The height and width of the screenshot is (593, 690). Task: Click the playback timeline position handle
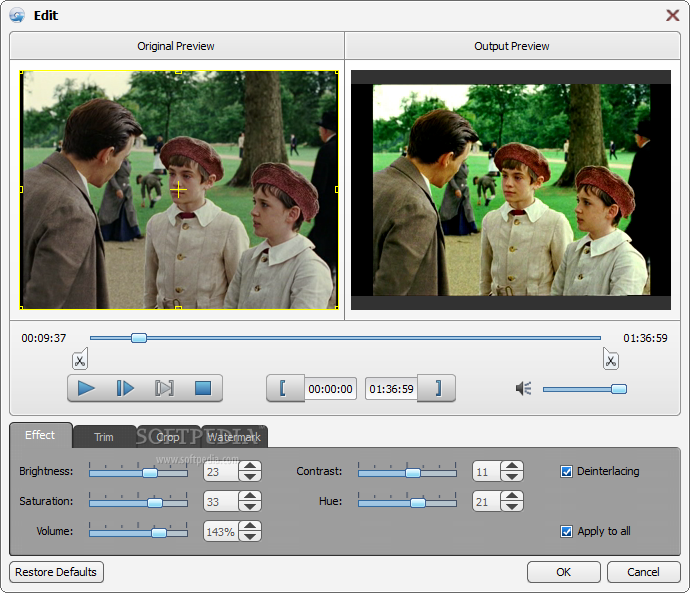(139, 338)
